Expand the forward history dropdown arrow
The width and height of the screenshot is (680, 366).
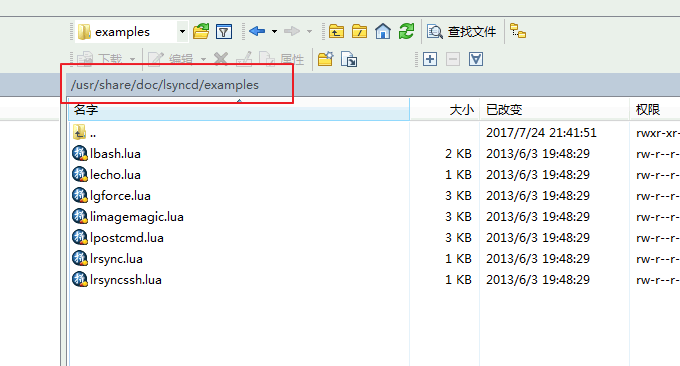coord(309,32)
